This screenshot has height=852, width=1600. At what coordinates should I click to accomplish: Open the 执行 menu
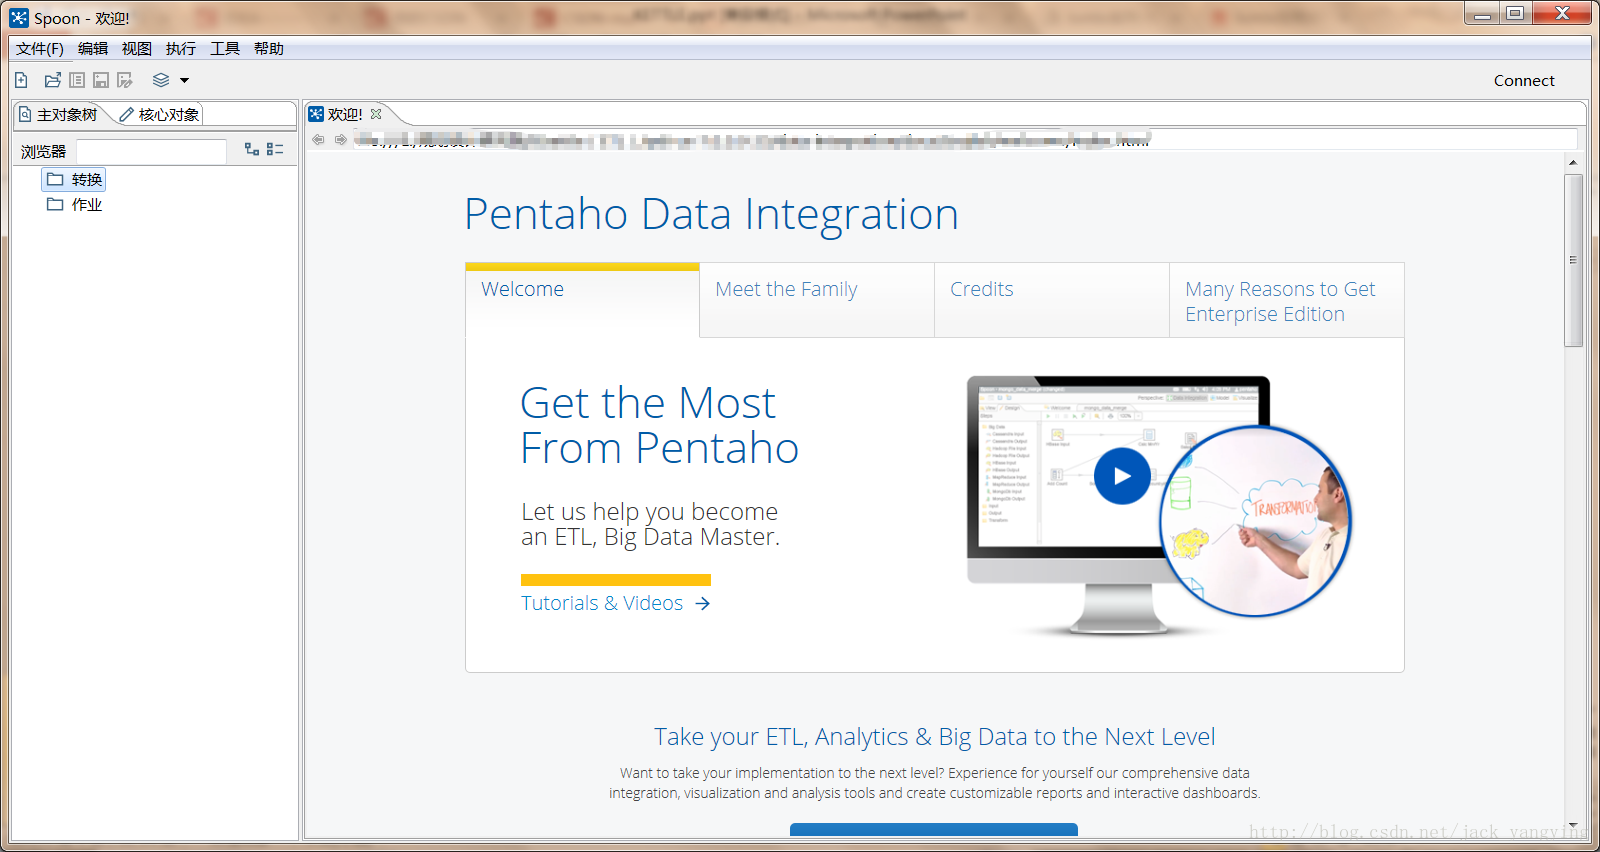pos(181,49)
